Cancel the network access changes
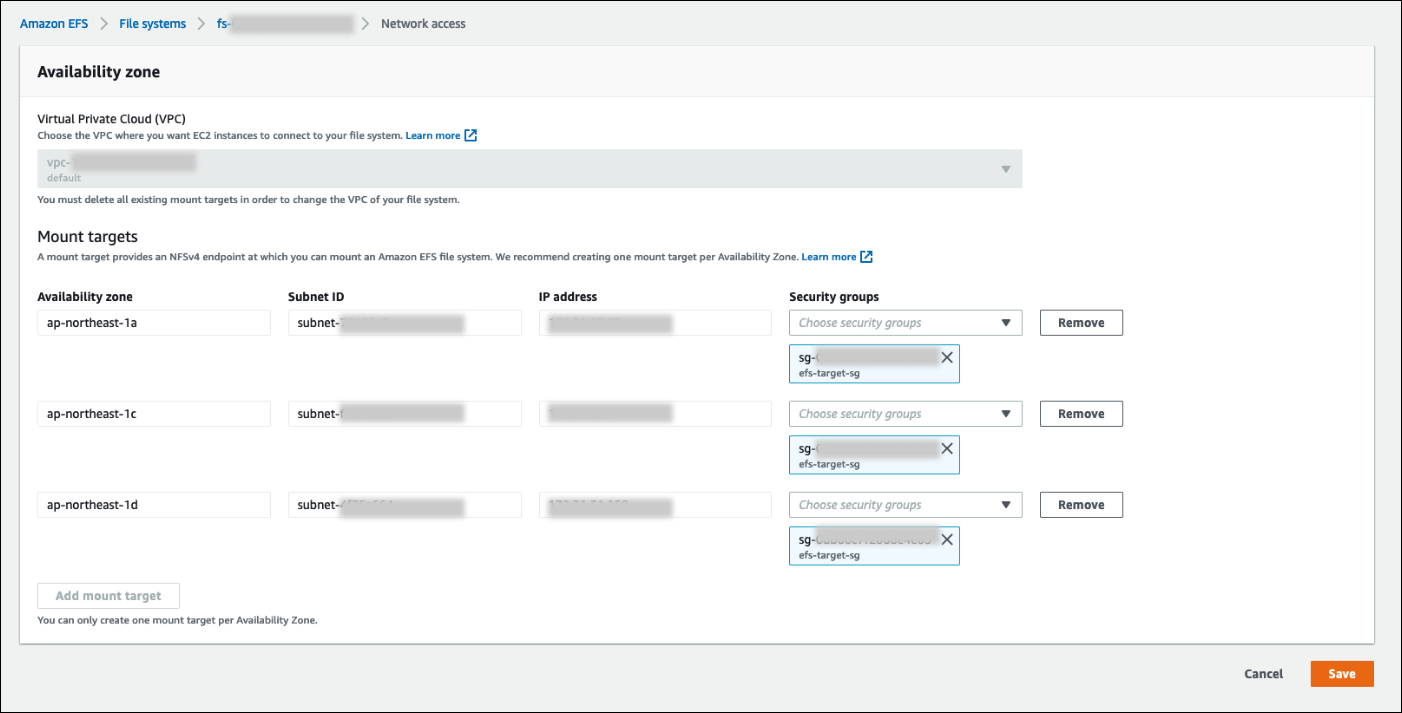1402x713 pixels. point(1263,674)
